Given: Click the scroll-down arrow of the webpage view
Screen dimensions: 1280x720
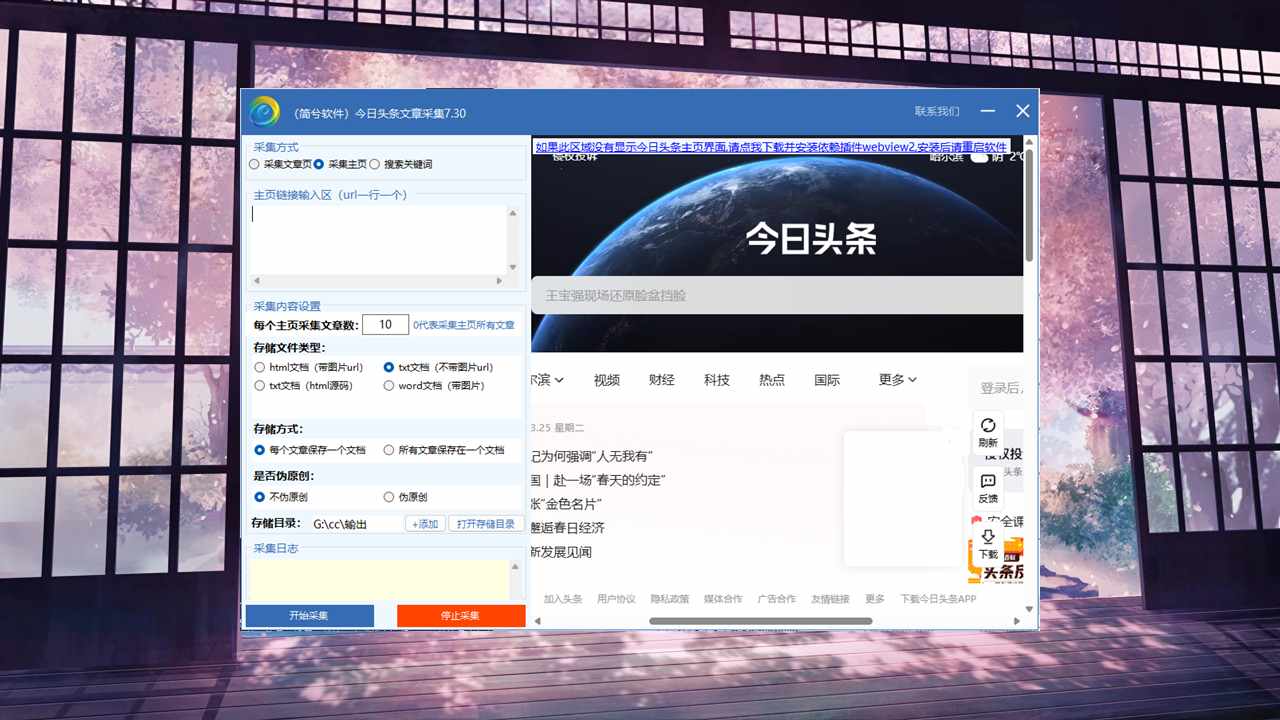Looking at the screenshot, I should point(1031,607).
